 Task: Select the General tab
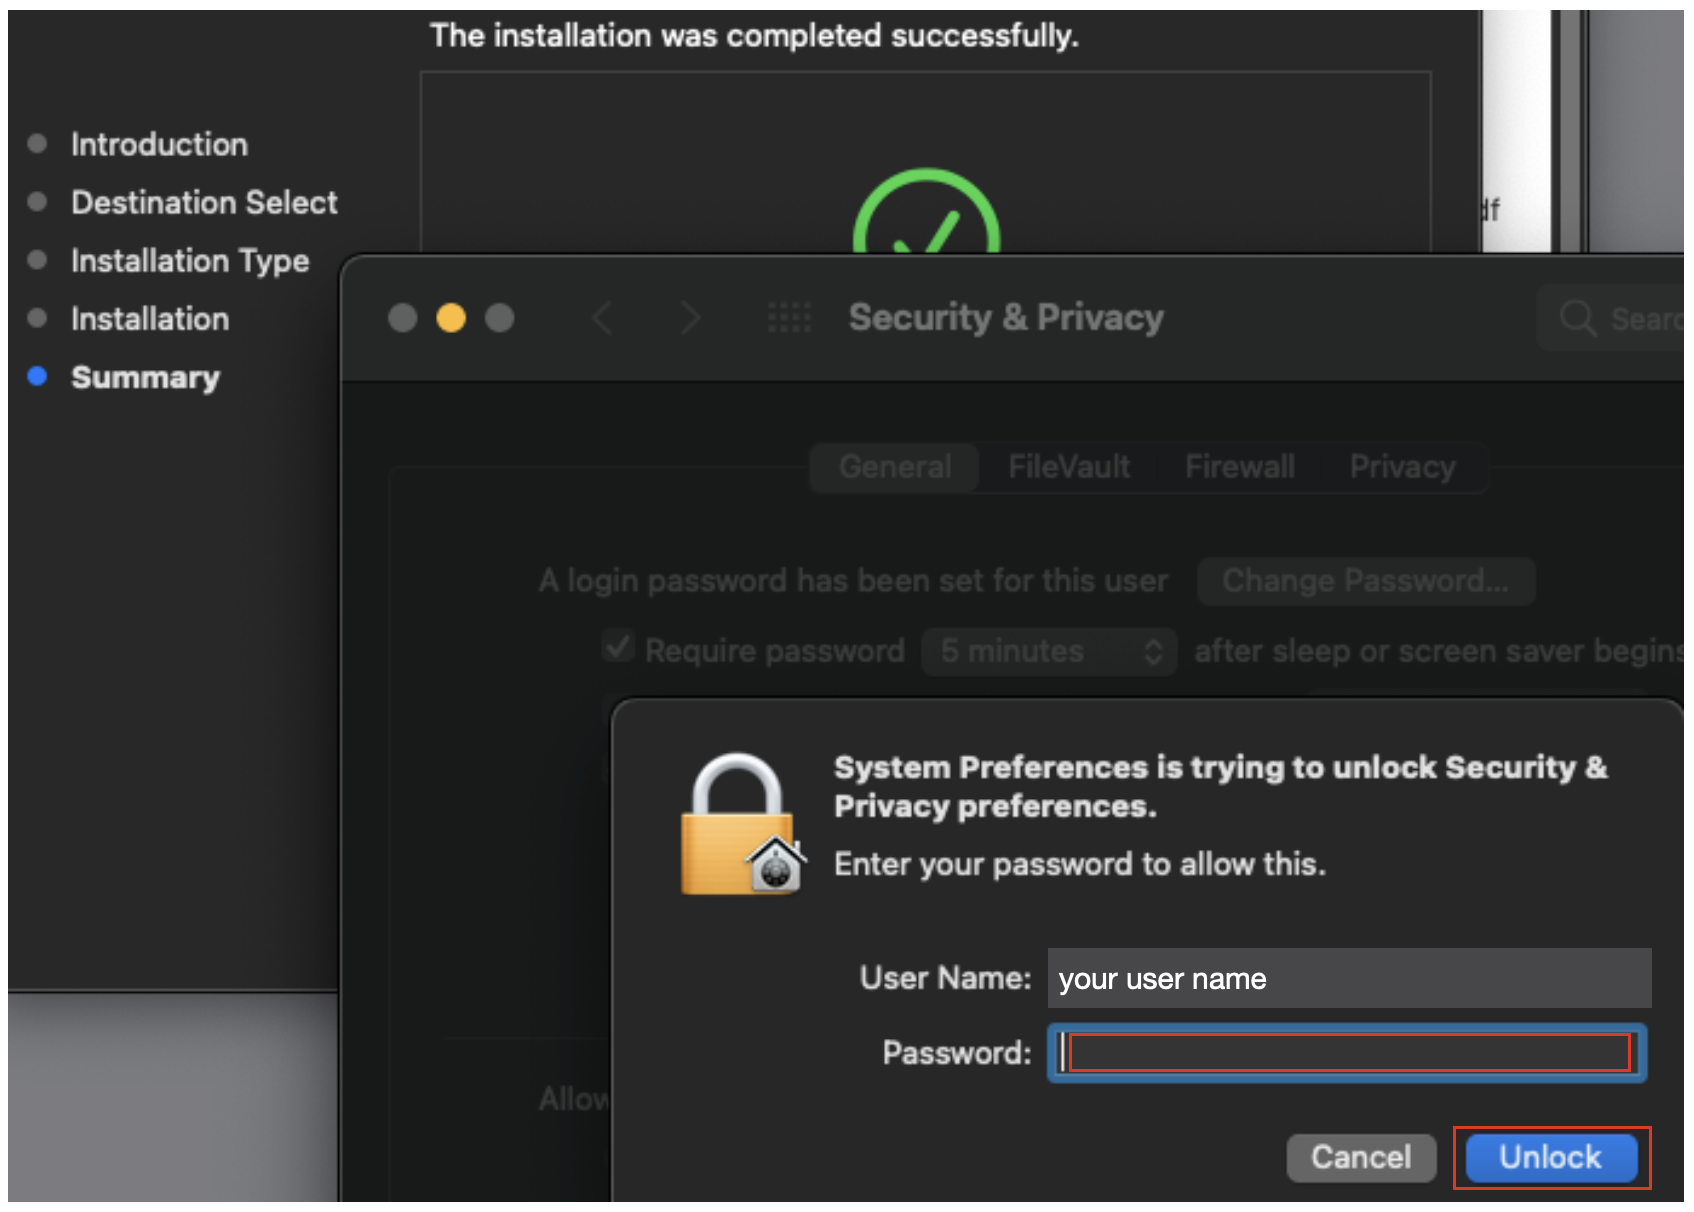pos(895,467)
